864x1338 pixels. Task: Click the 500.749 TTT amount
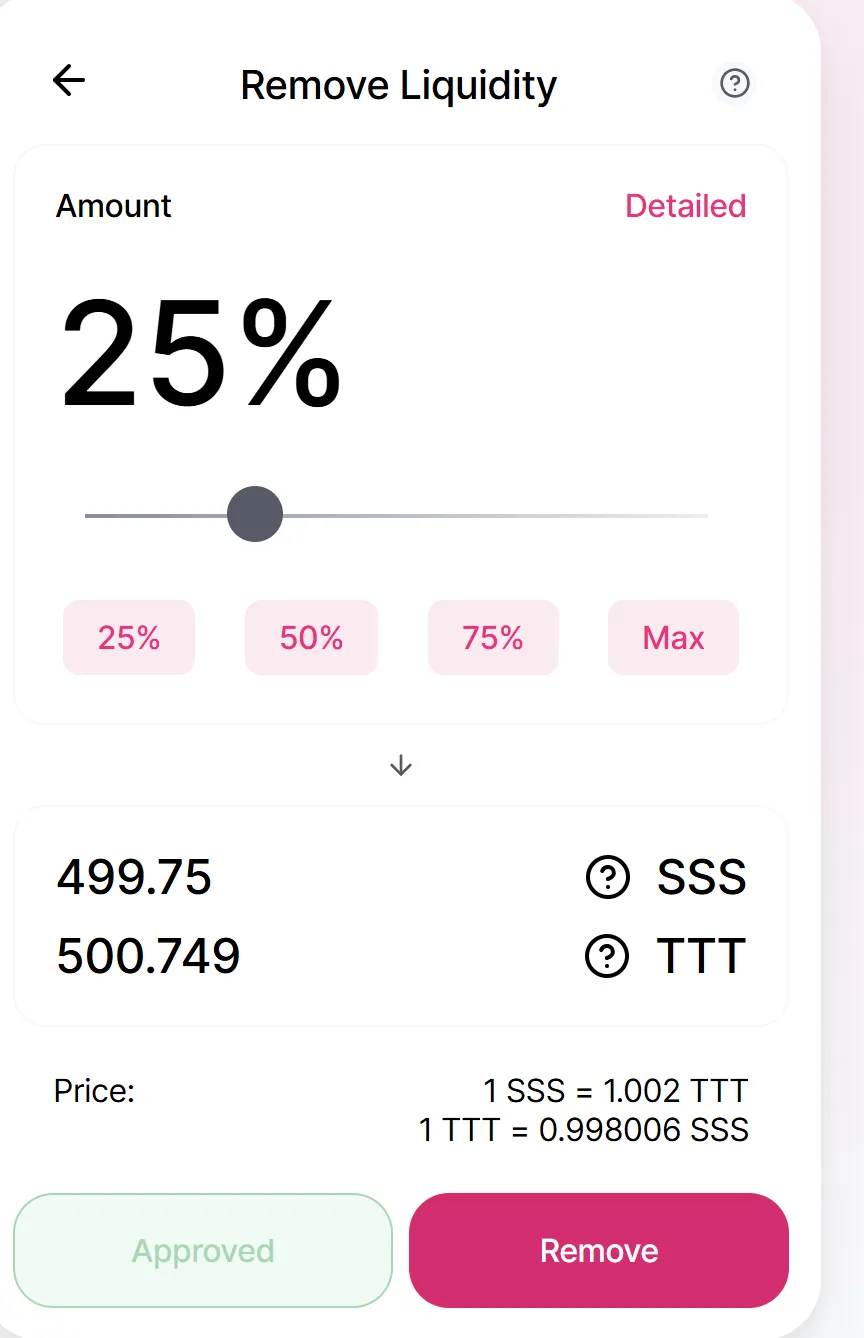pyautogui.click(x=148, y=957)
